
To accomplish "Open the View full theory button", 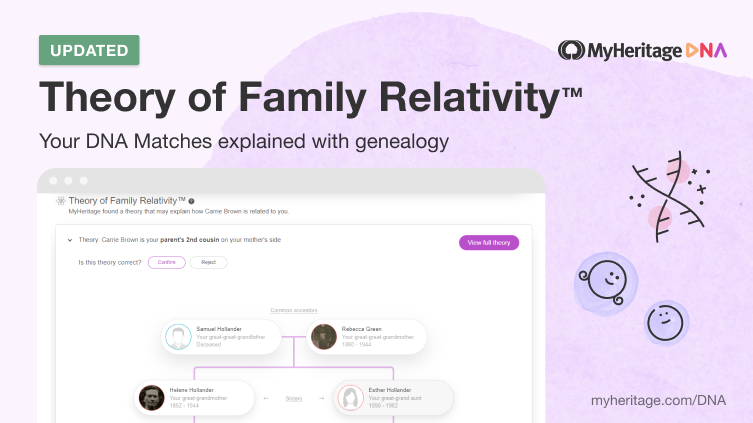I will [489, 242].
